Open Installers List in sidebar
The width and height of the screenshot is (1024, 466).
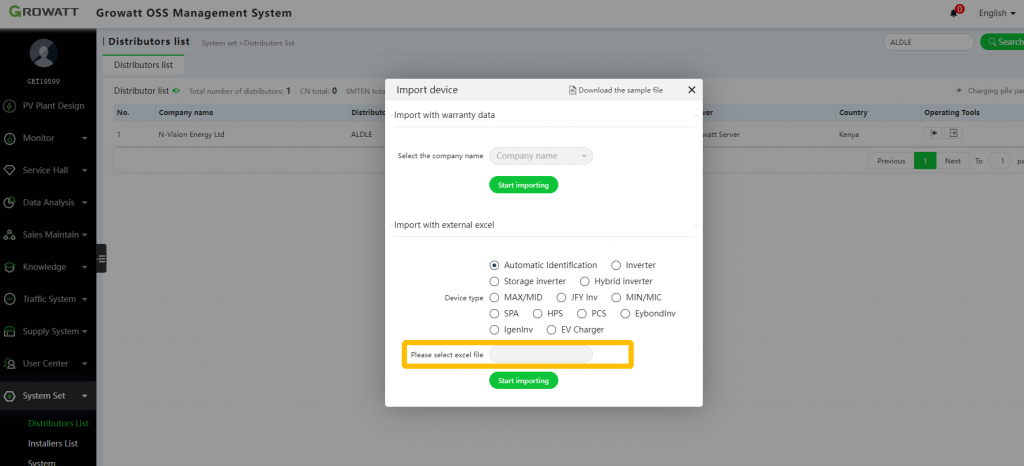(53, 444)
